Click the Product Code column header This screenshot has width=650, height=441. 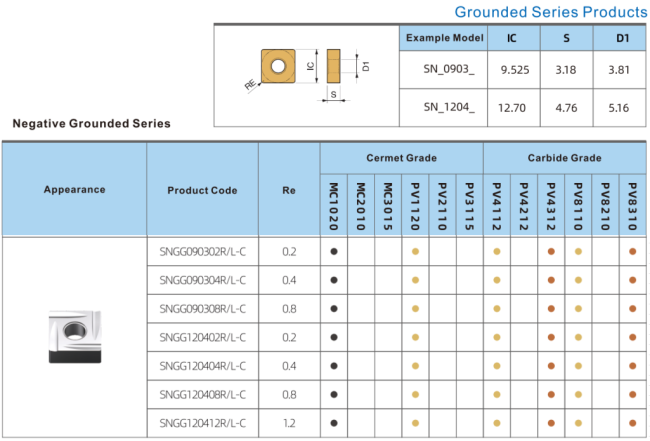pos(202,190)
